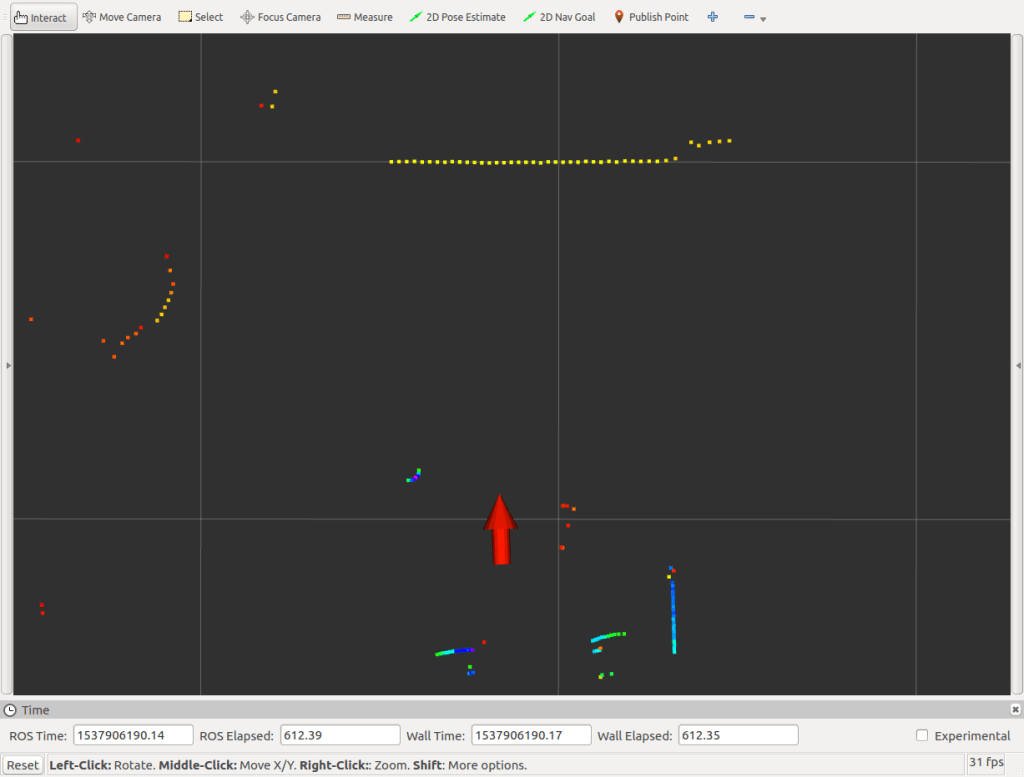Close the Time panel
The height and width of the screenshot is (777, 1024).
(1015, 709)
